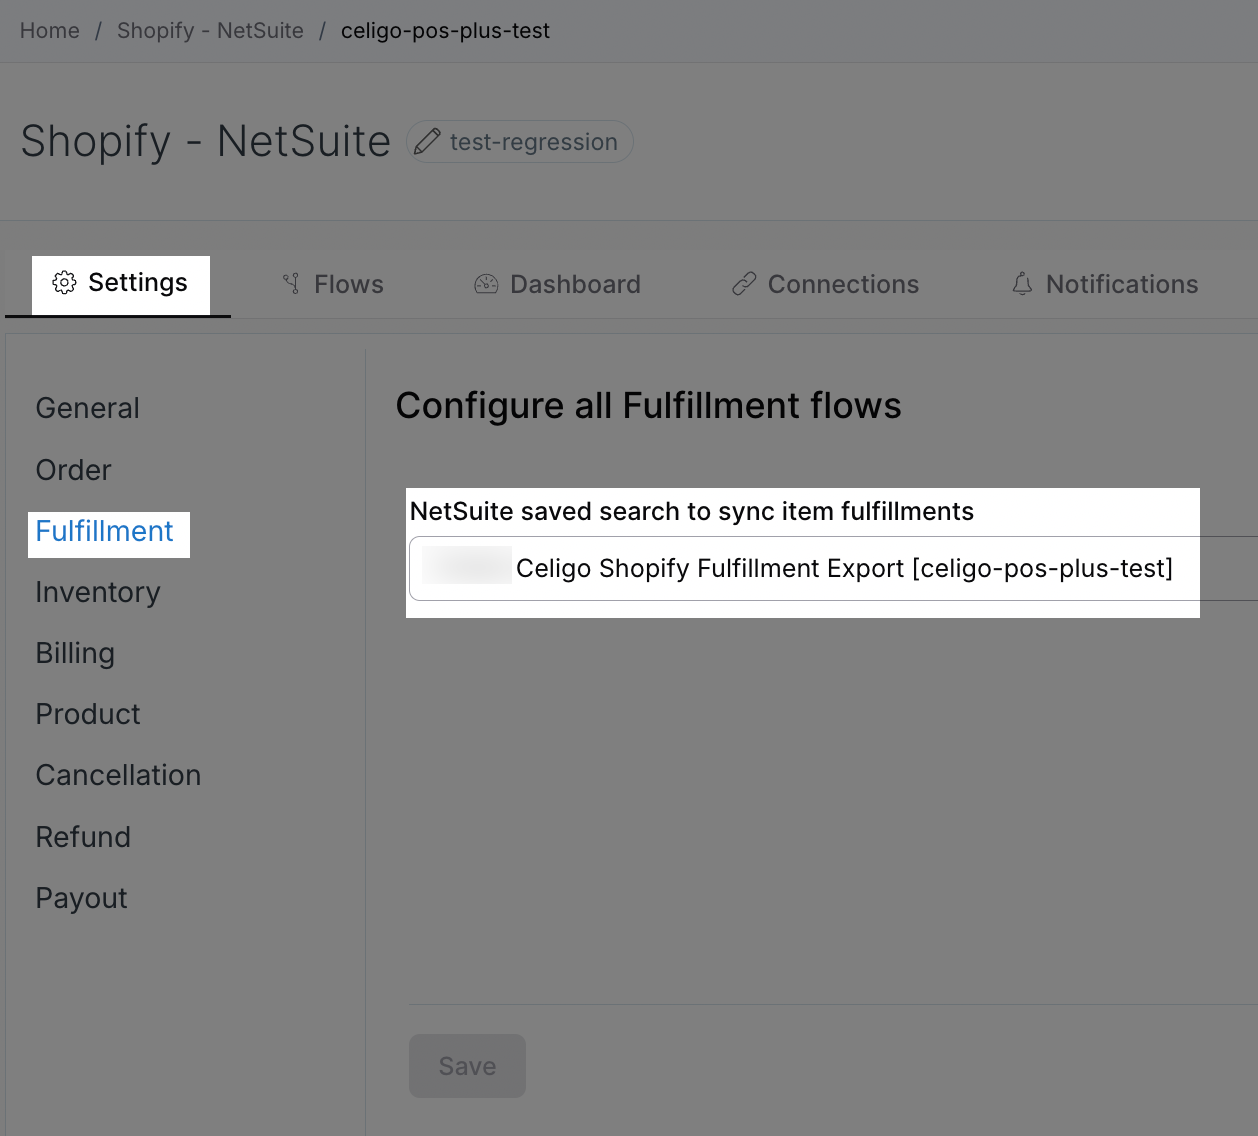1258x1136 pixels.
Task: Click the pencil edit icon beside test-regression
Action: (427, 142)
